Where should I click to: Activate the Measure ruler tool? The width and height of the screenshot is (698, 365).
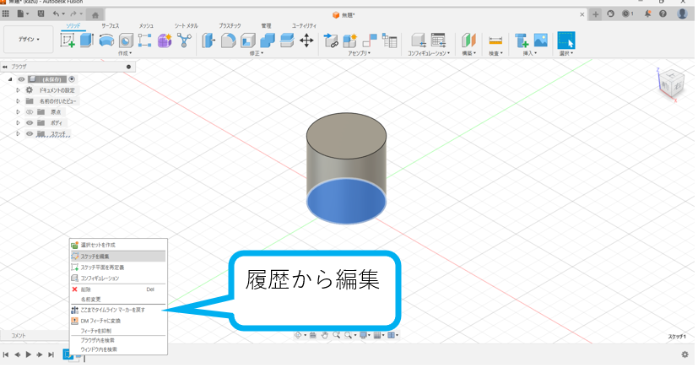pos(495,41)
